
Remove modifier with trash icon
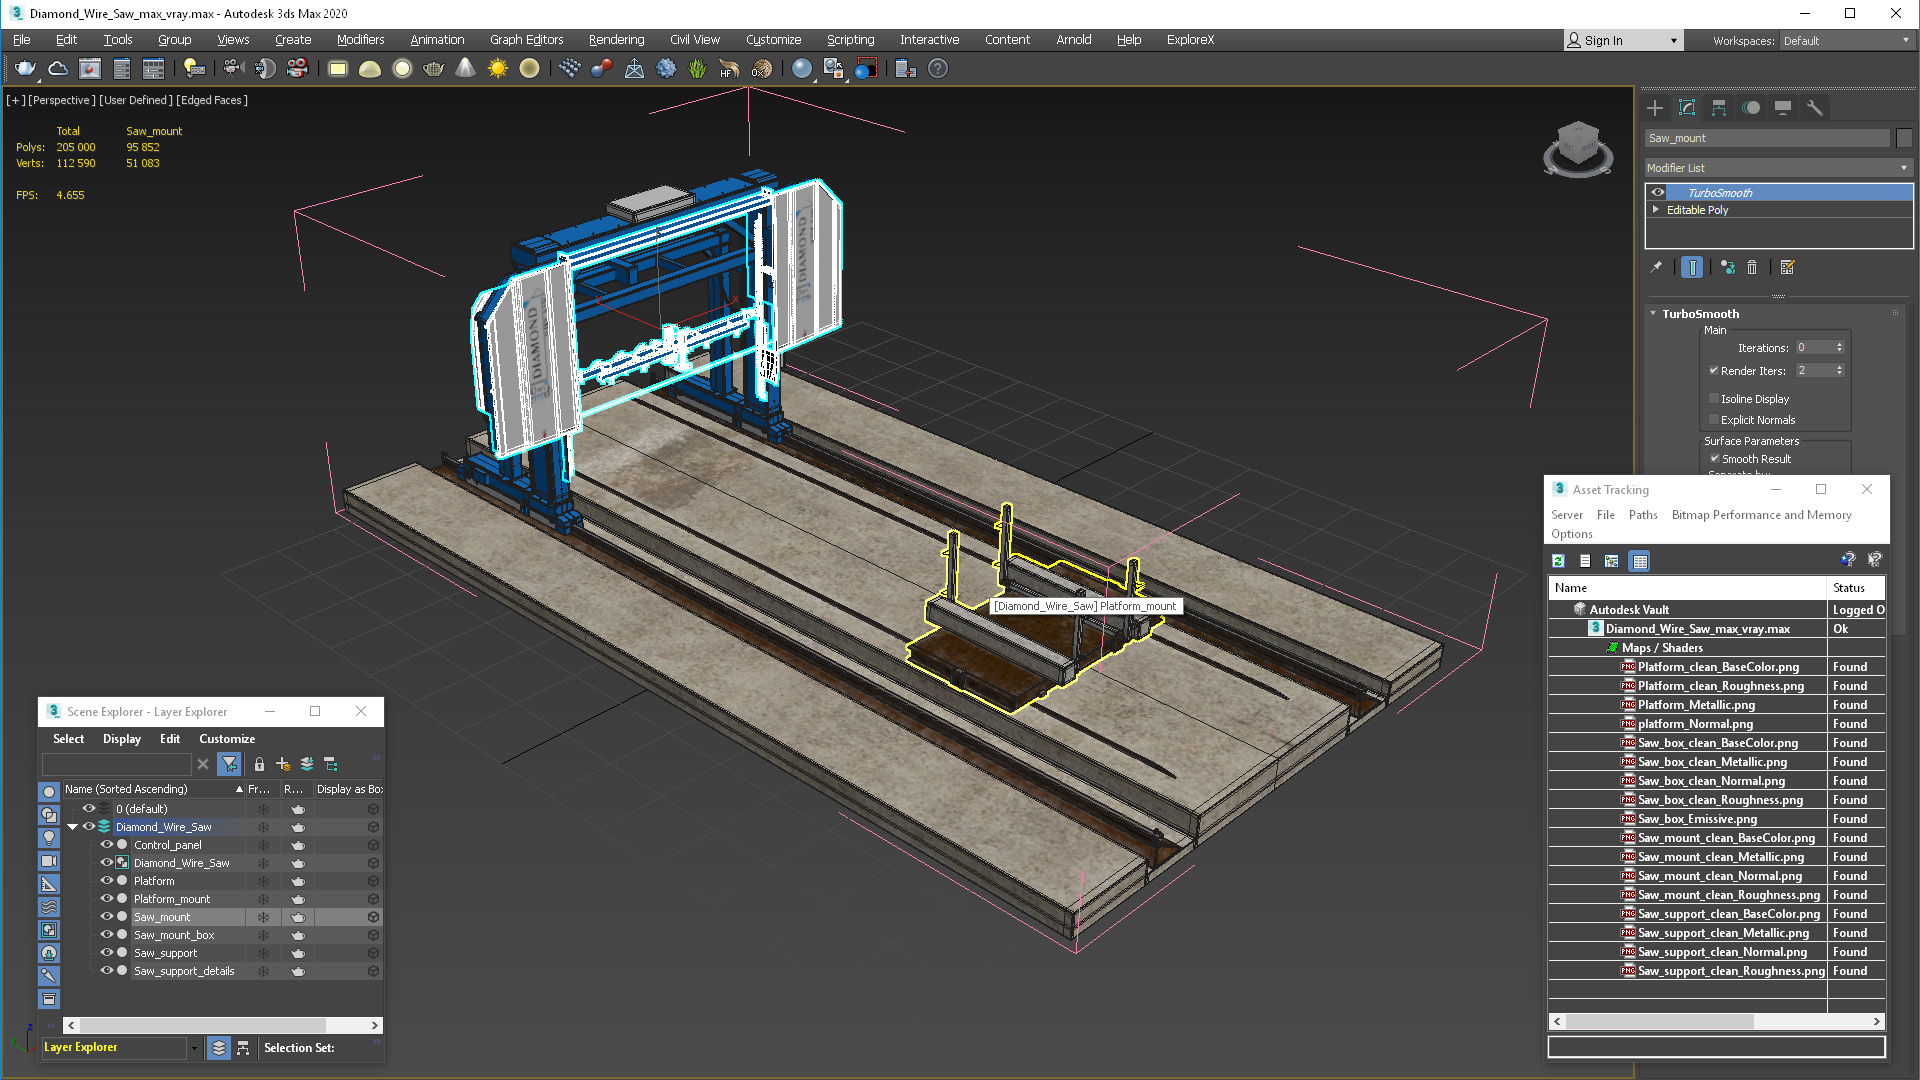pos(1752,267)
